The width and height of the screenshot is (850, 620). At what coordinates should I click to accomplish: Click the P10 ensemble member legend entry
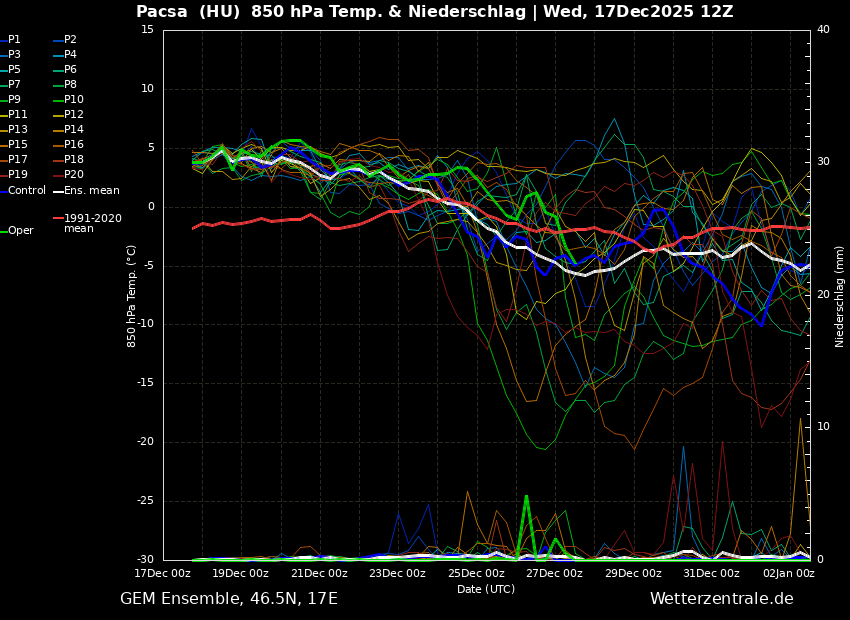click(73, 100)
